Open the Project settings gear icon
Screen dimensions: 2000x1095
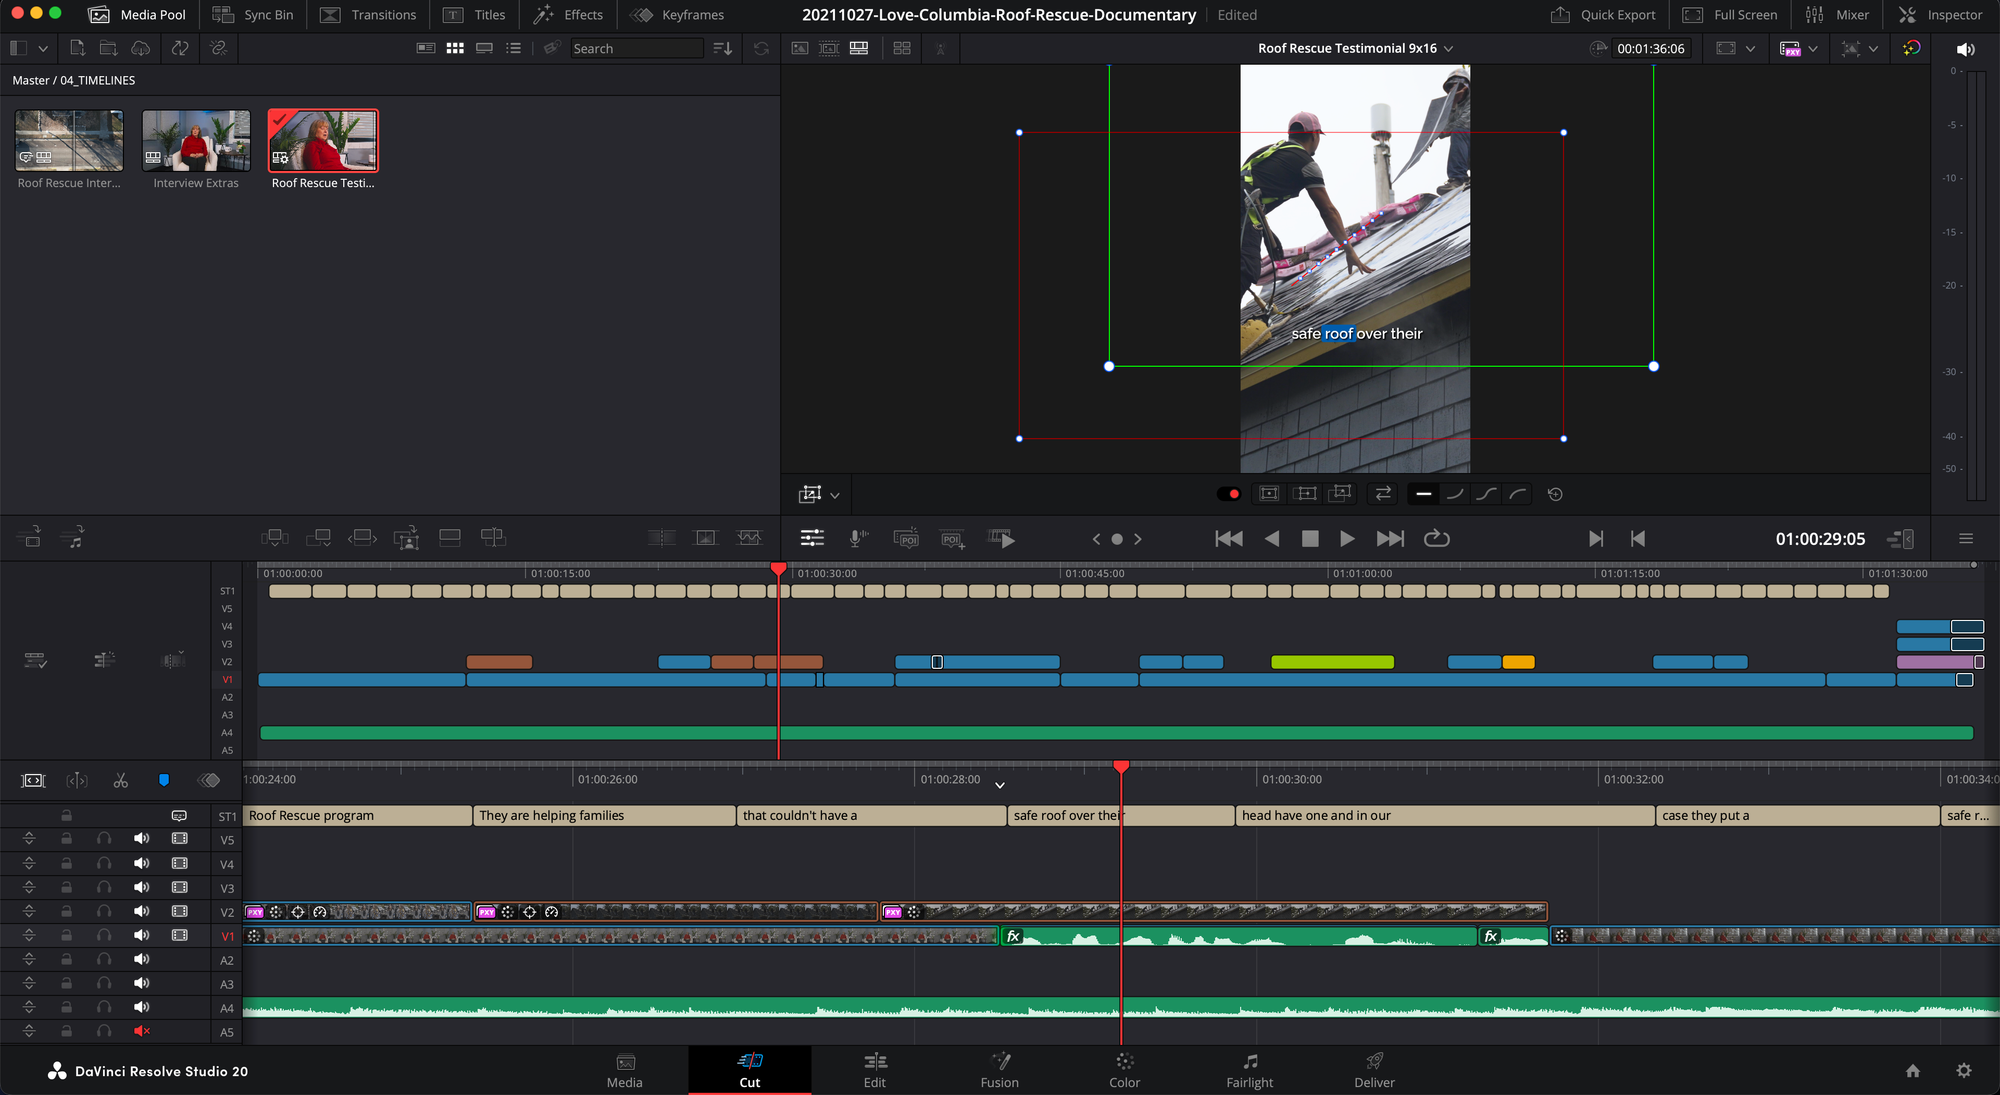tap(1963, 1070)
